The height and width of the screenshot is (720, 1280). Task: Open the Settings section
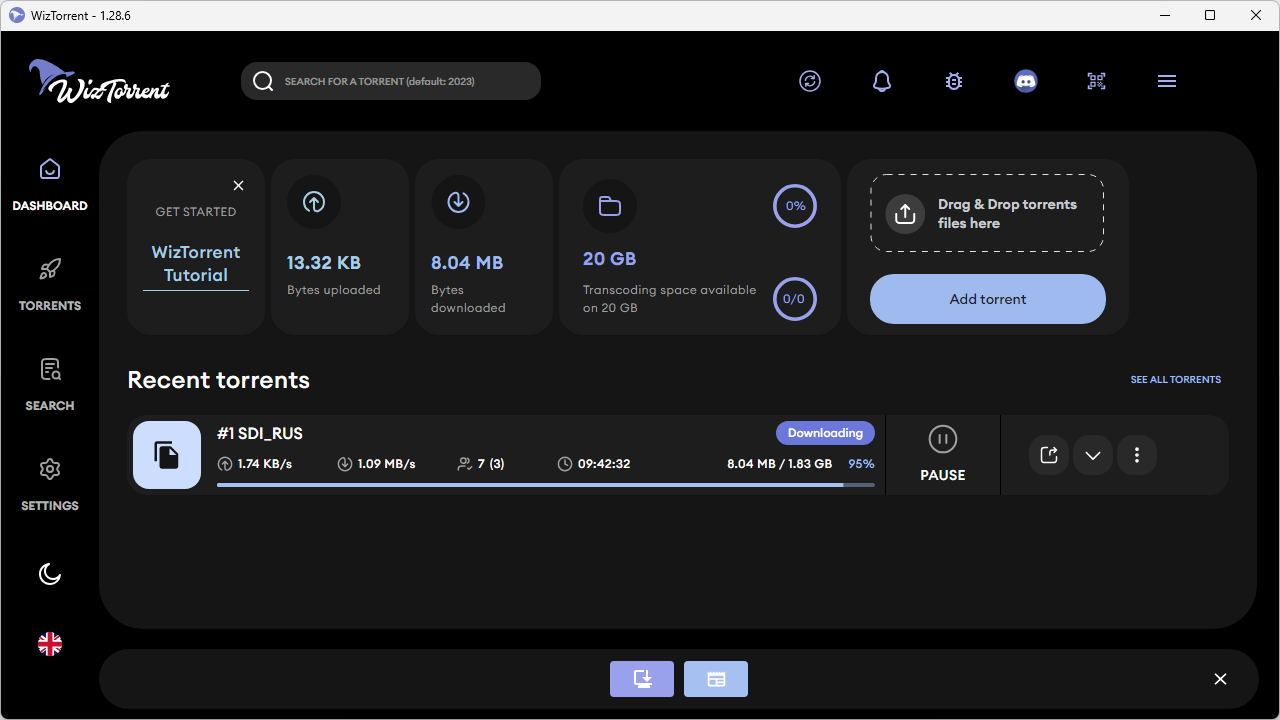coord(50,485)
